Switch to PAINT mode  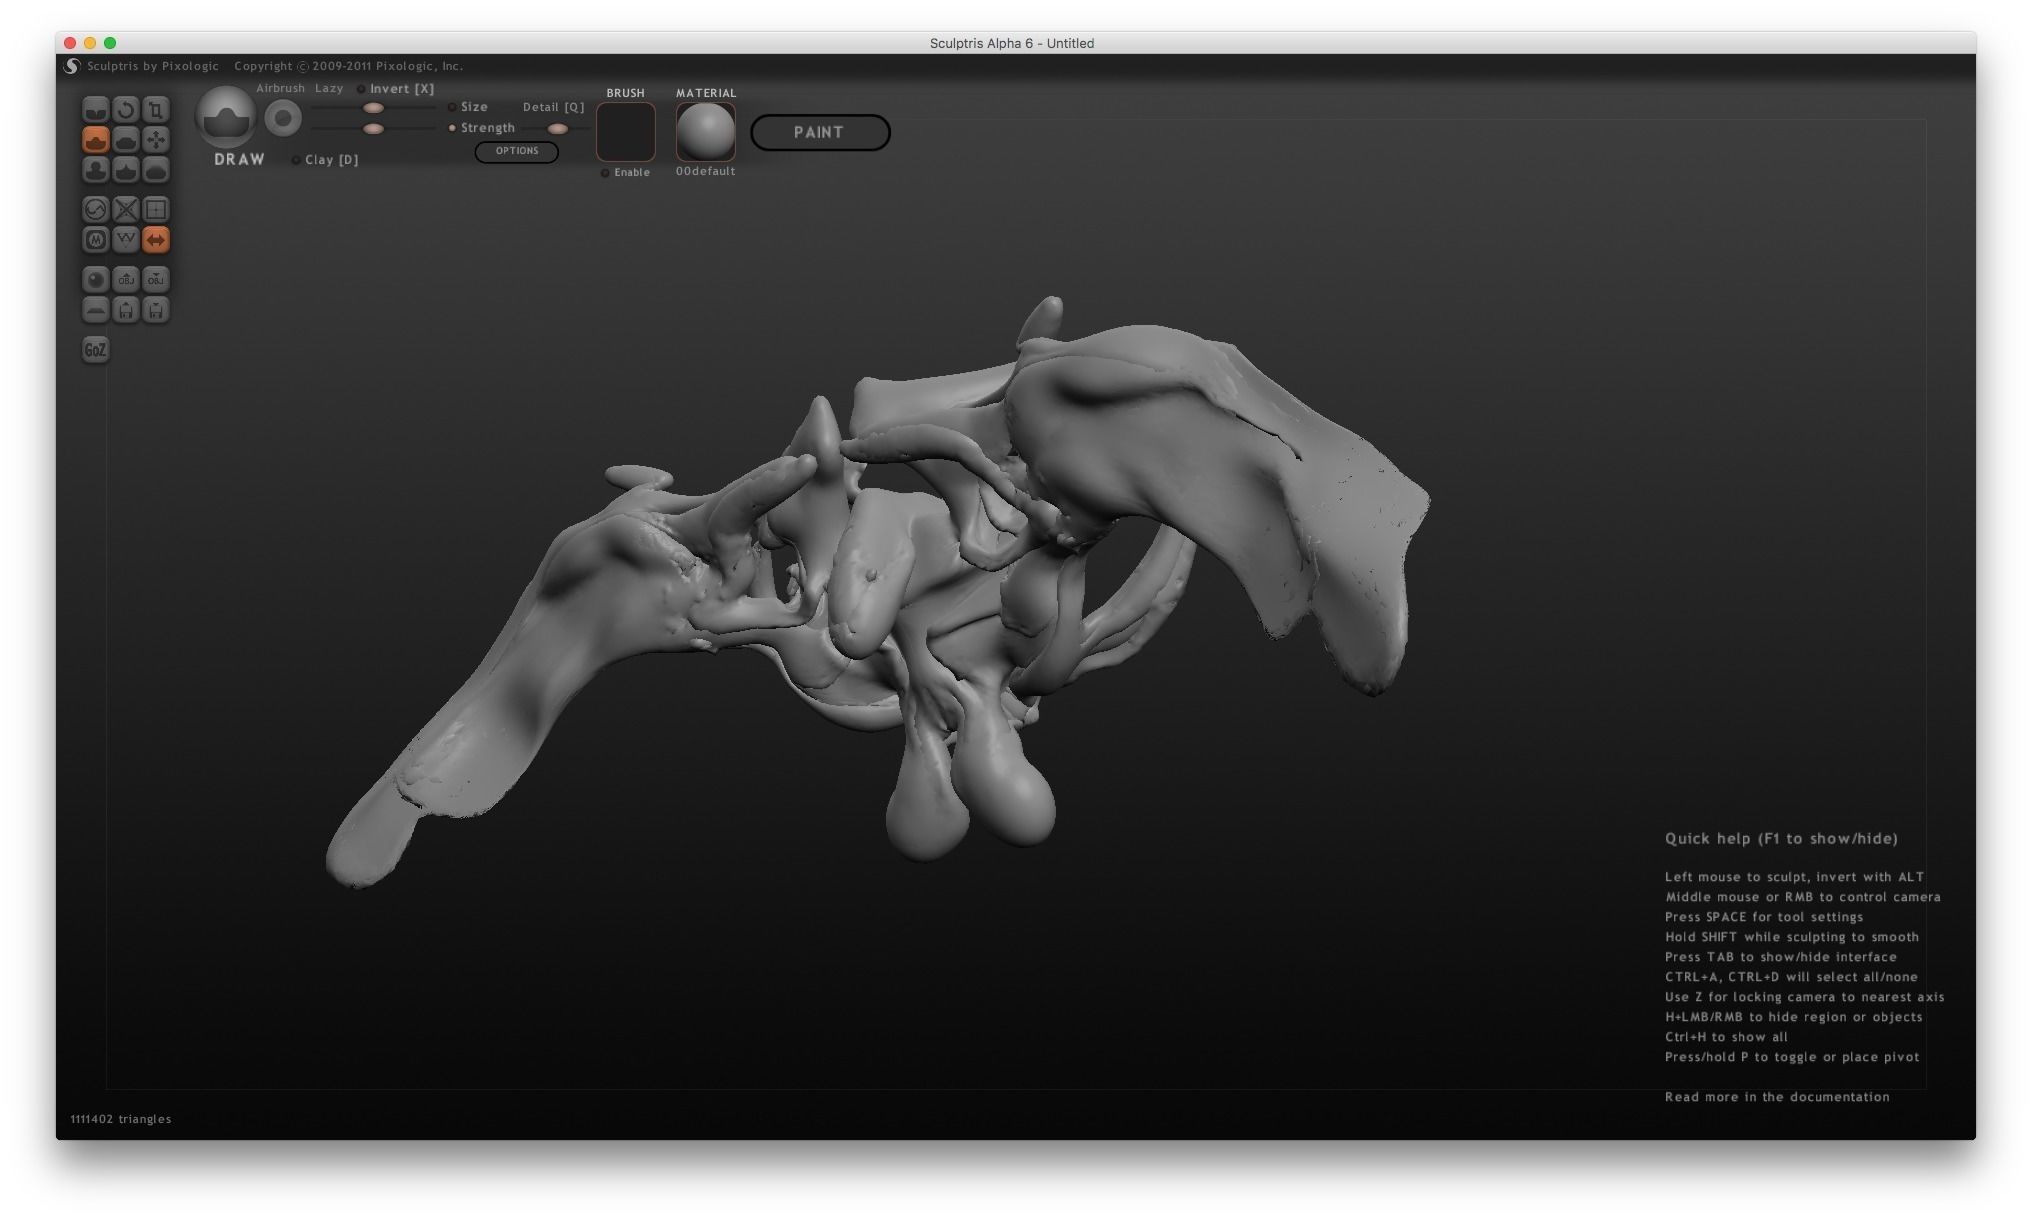(x=820, y=132)
